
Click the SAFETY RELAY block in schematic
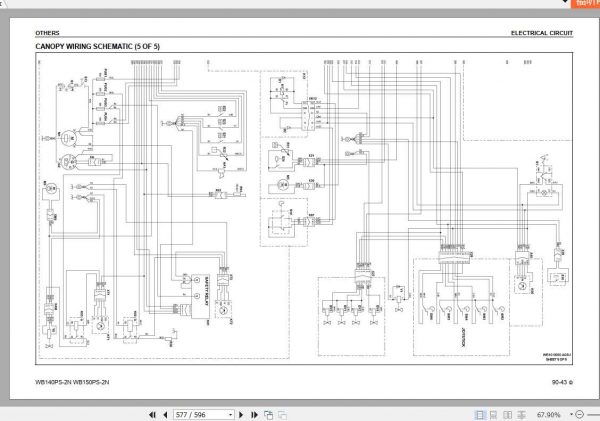tap(200, 296)
